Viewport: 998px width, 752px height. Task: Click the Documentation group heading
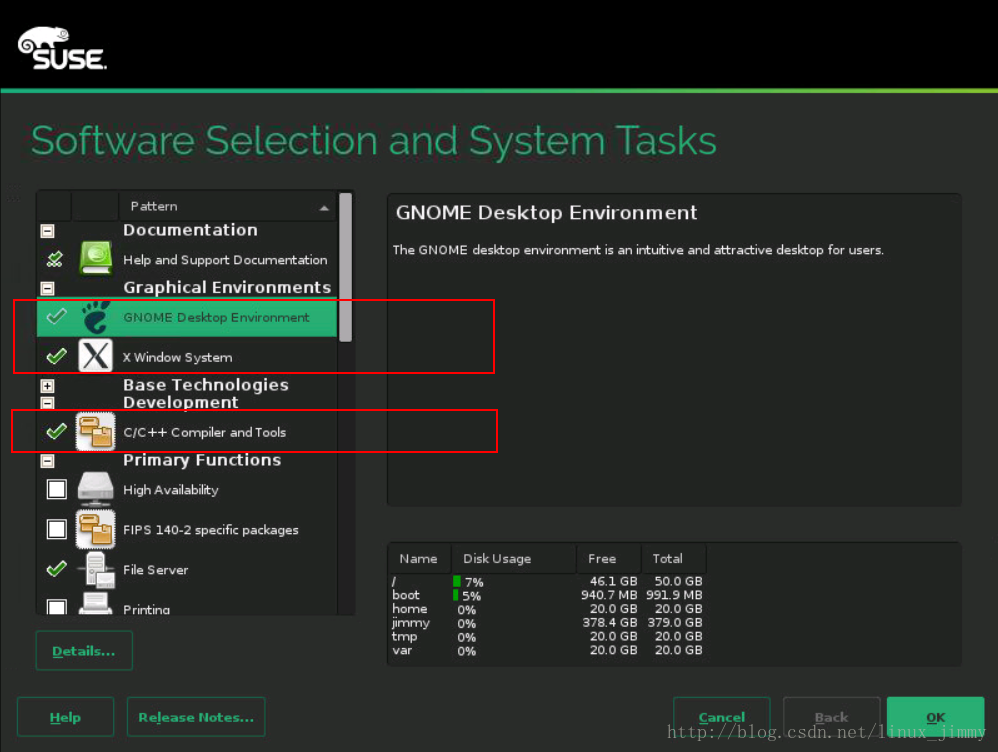pos(190,230)
